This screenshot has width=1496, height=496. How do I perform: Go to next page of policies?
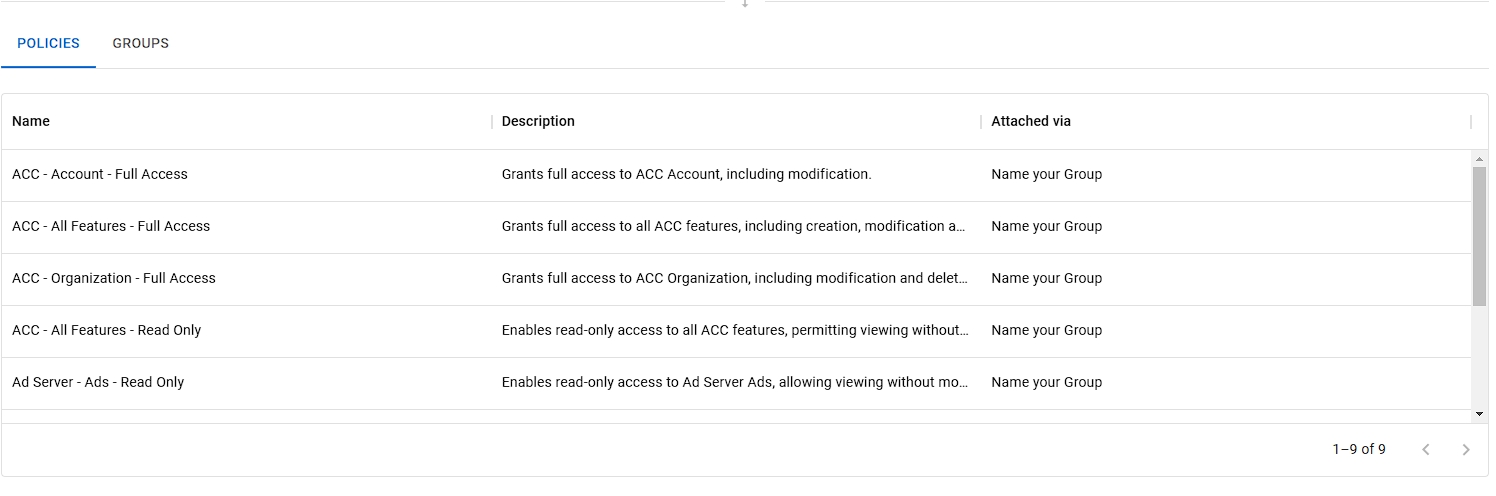tap(1465, 450)
